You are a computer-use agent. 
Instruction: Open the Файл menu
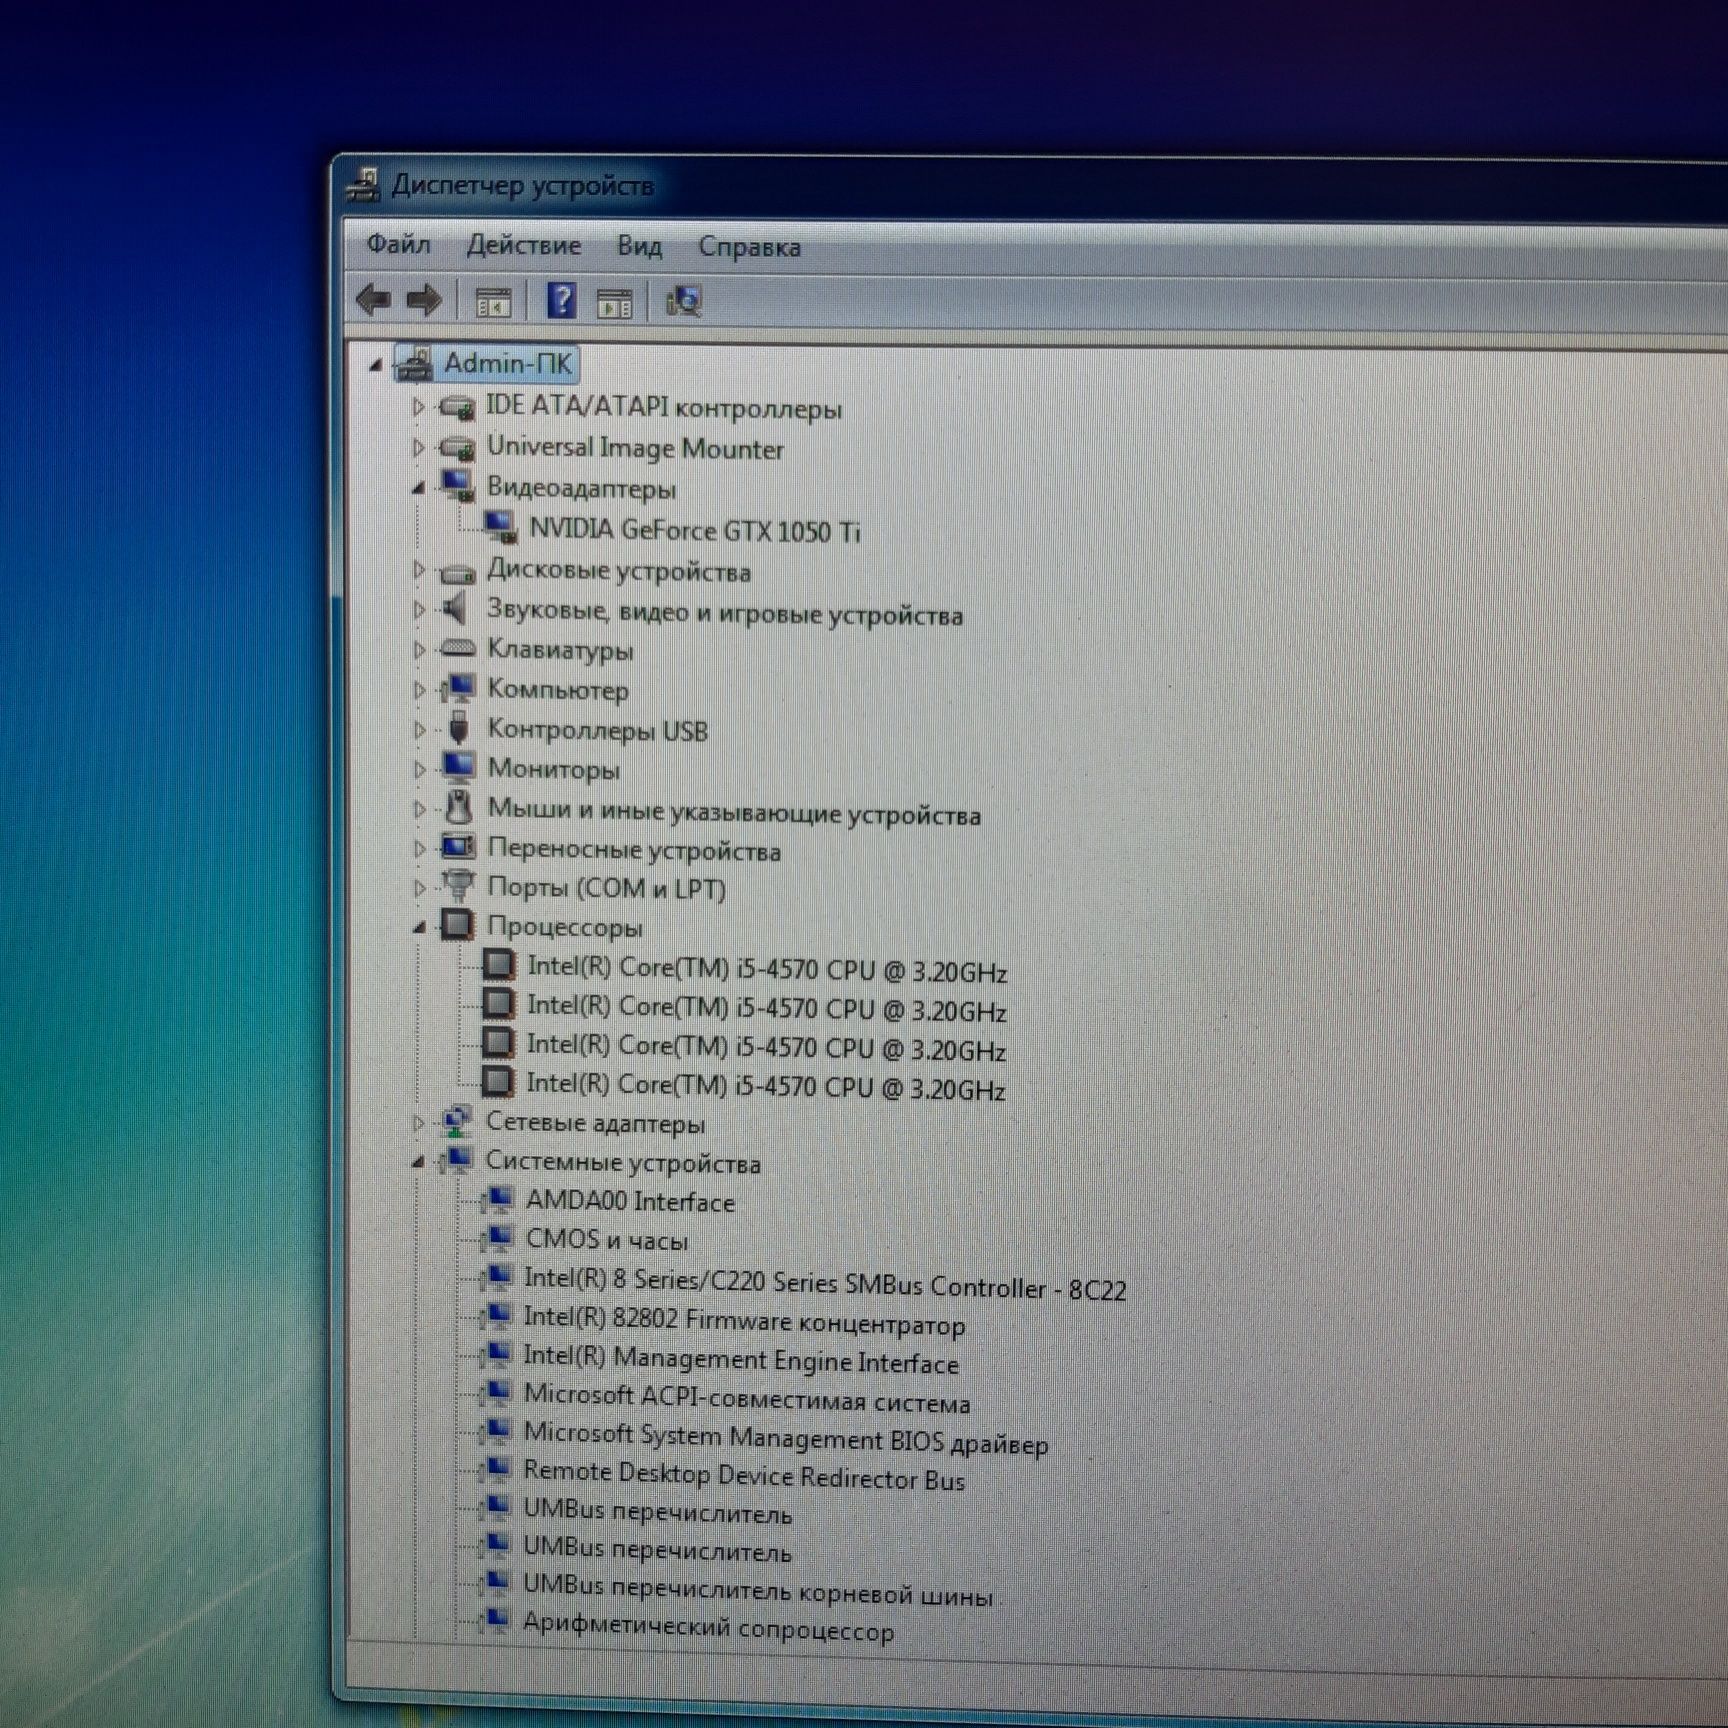click(x=398, y=244)
